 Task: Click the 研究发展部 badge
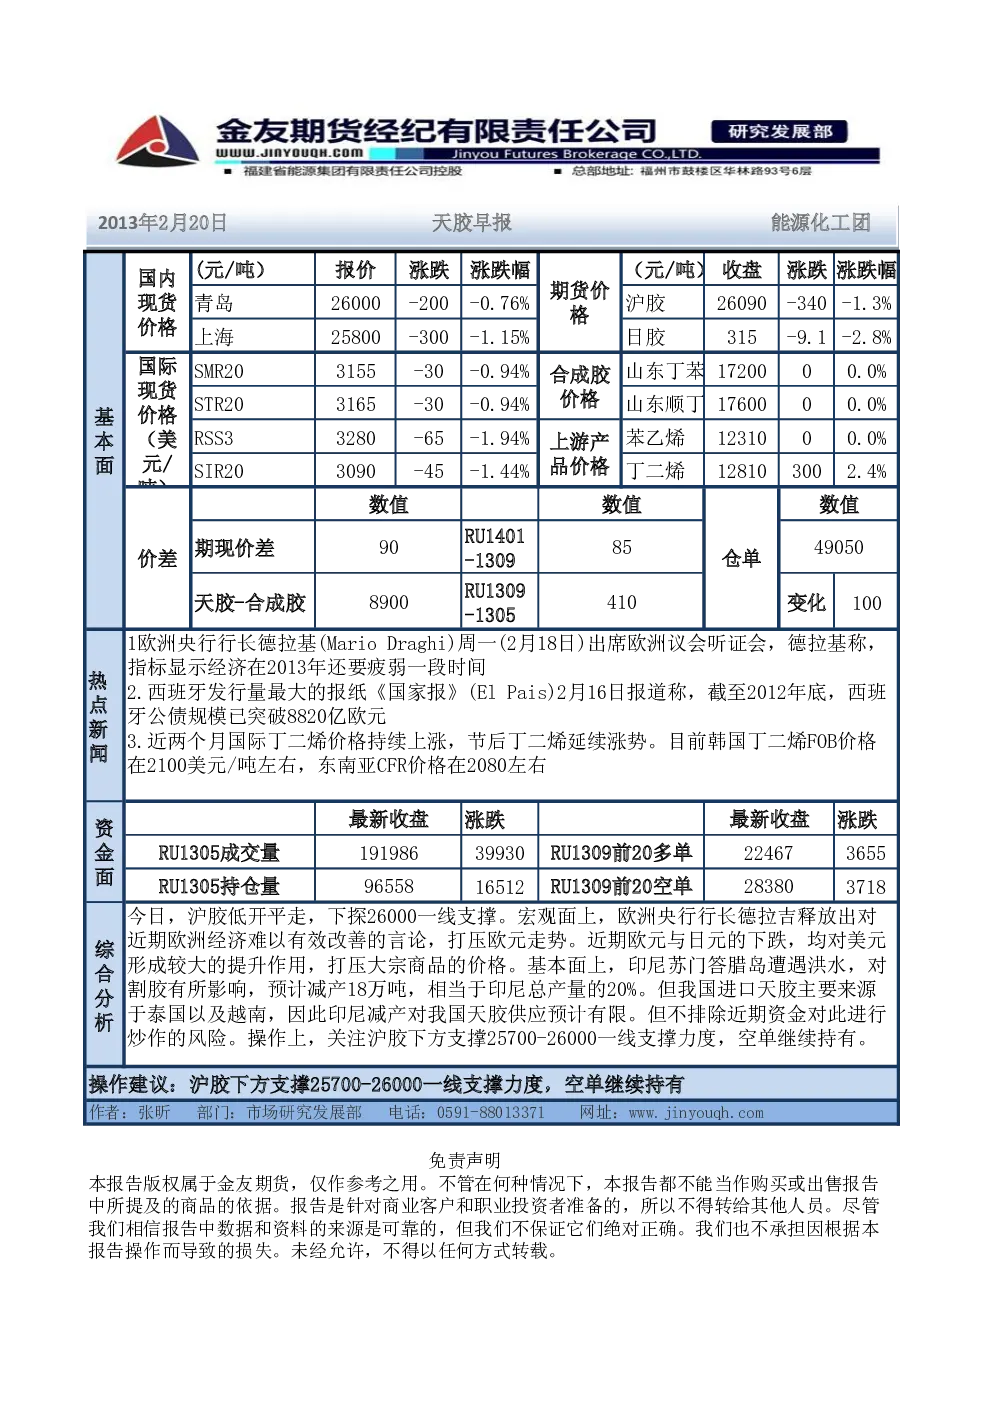(x=780, y=131)
